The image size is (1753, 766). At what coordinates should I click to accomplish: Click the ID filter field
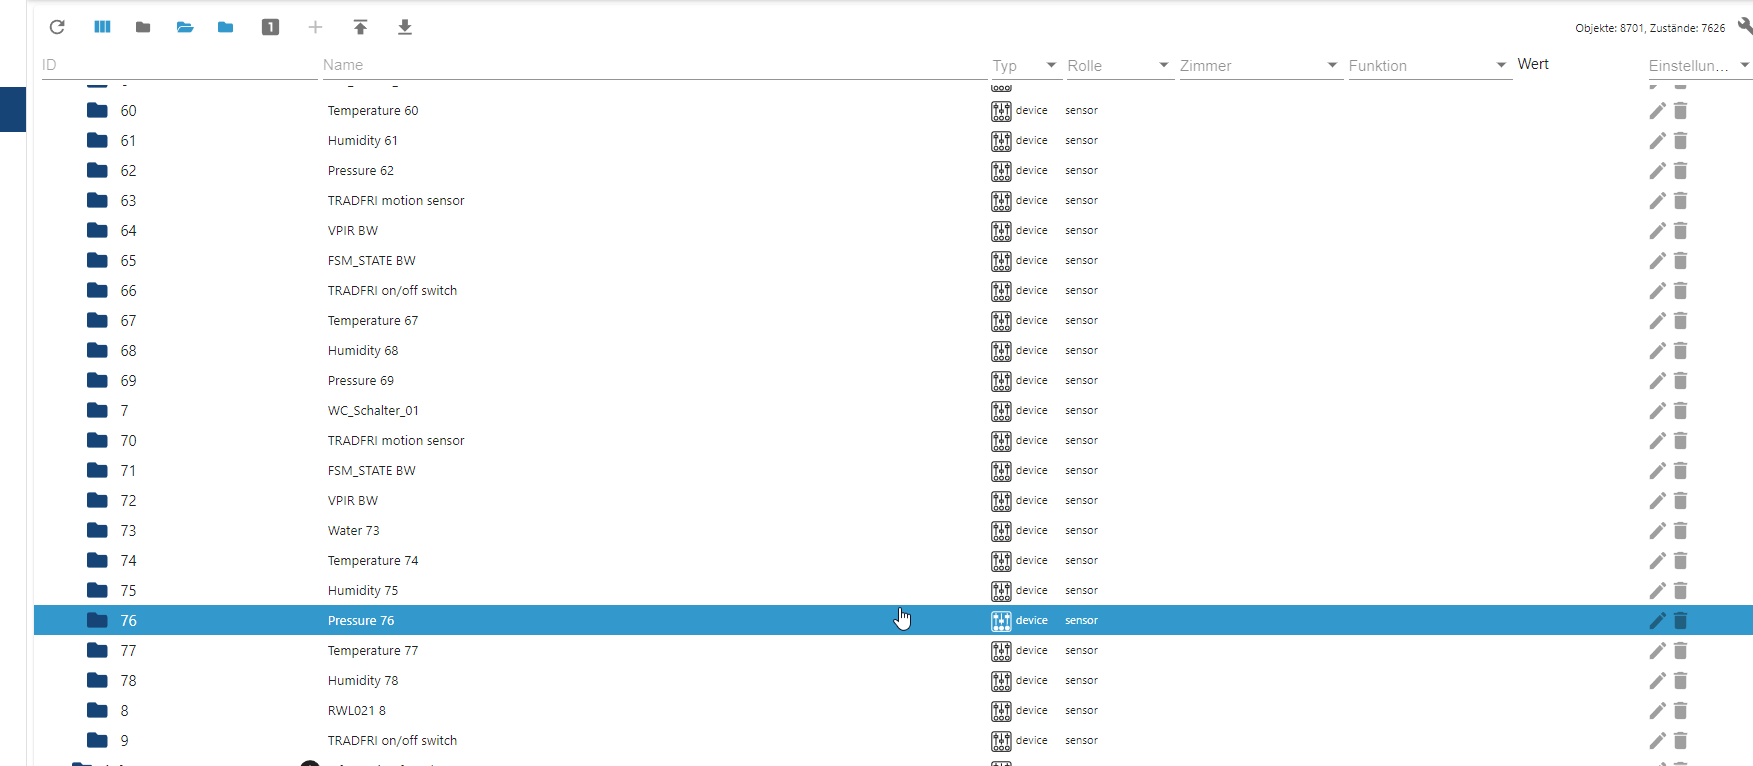pos(178,65)
